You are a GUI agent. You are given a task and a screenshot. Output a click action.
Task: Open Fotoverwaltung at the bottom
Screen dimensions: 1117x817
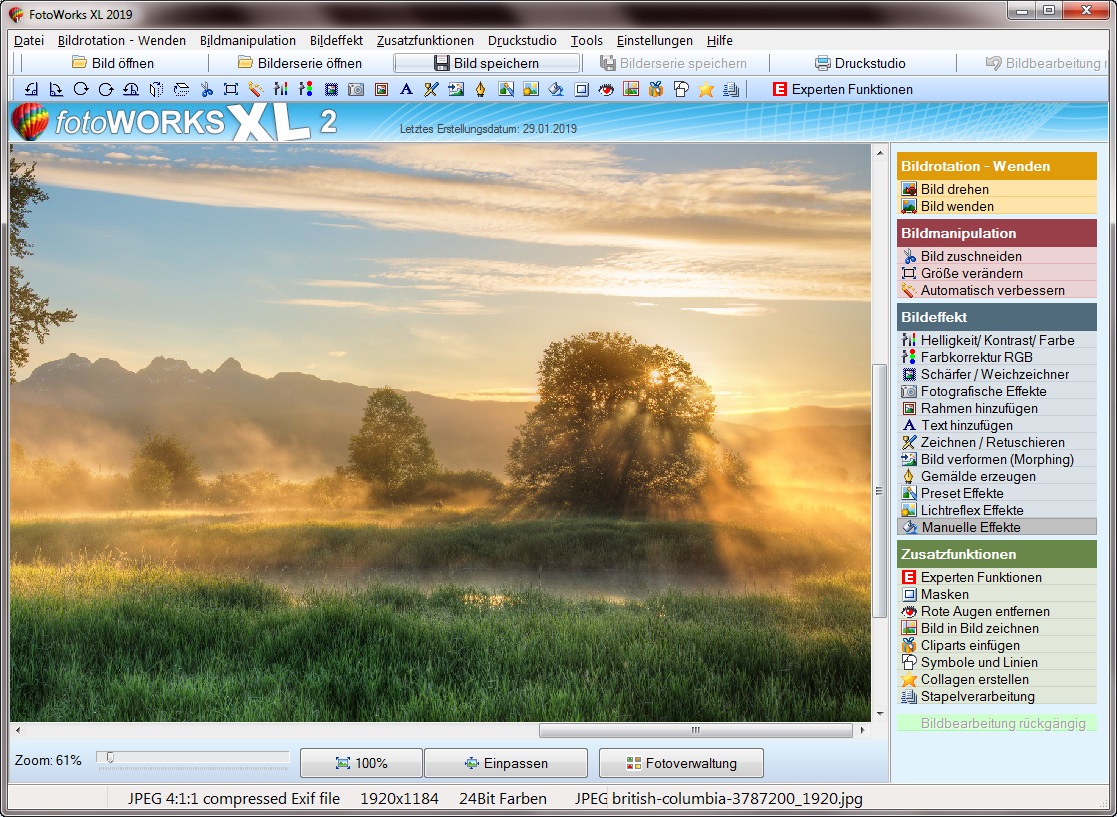tap(680, 763)
